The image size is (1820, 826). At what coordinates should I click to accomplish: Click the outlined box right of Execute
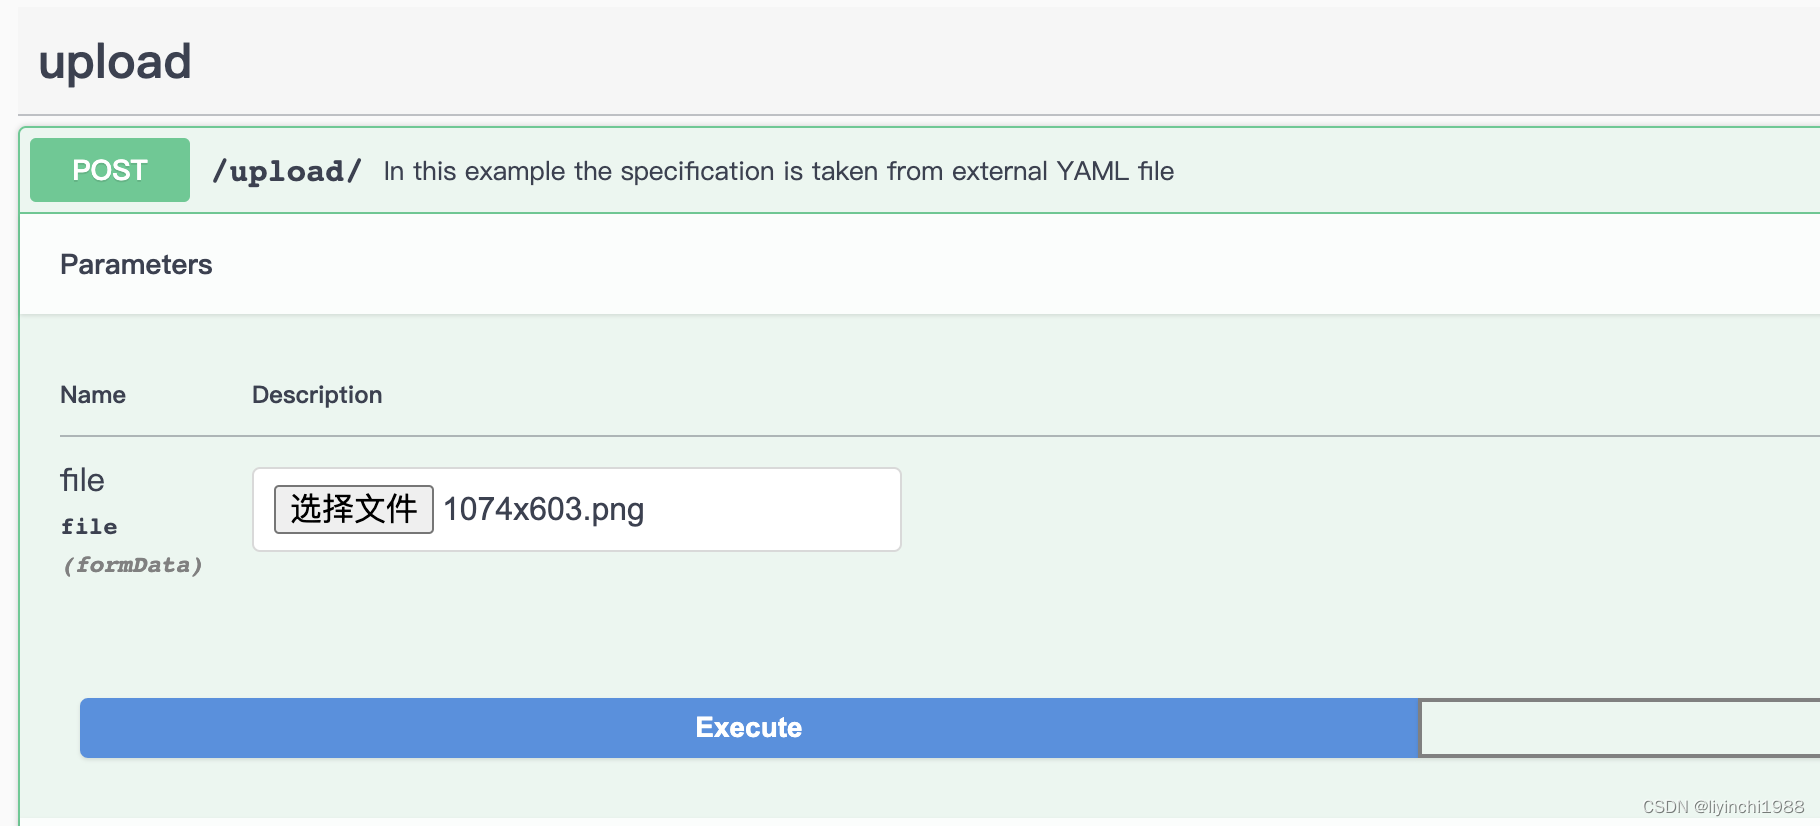pos(1618,728)
